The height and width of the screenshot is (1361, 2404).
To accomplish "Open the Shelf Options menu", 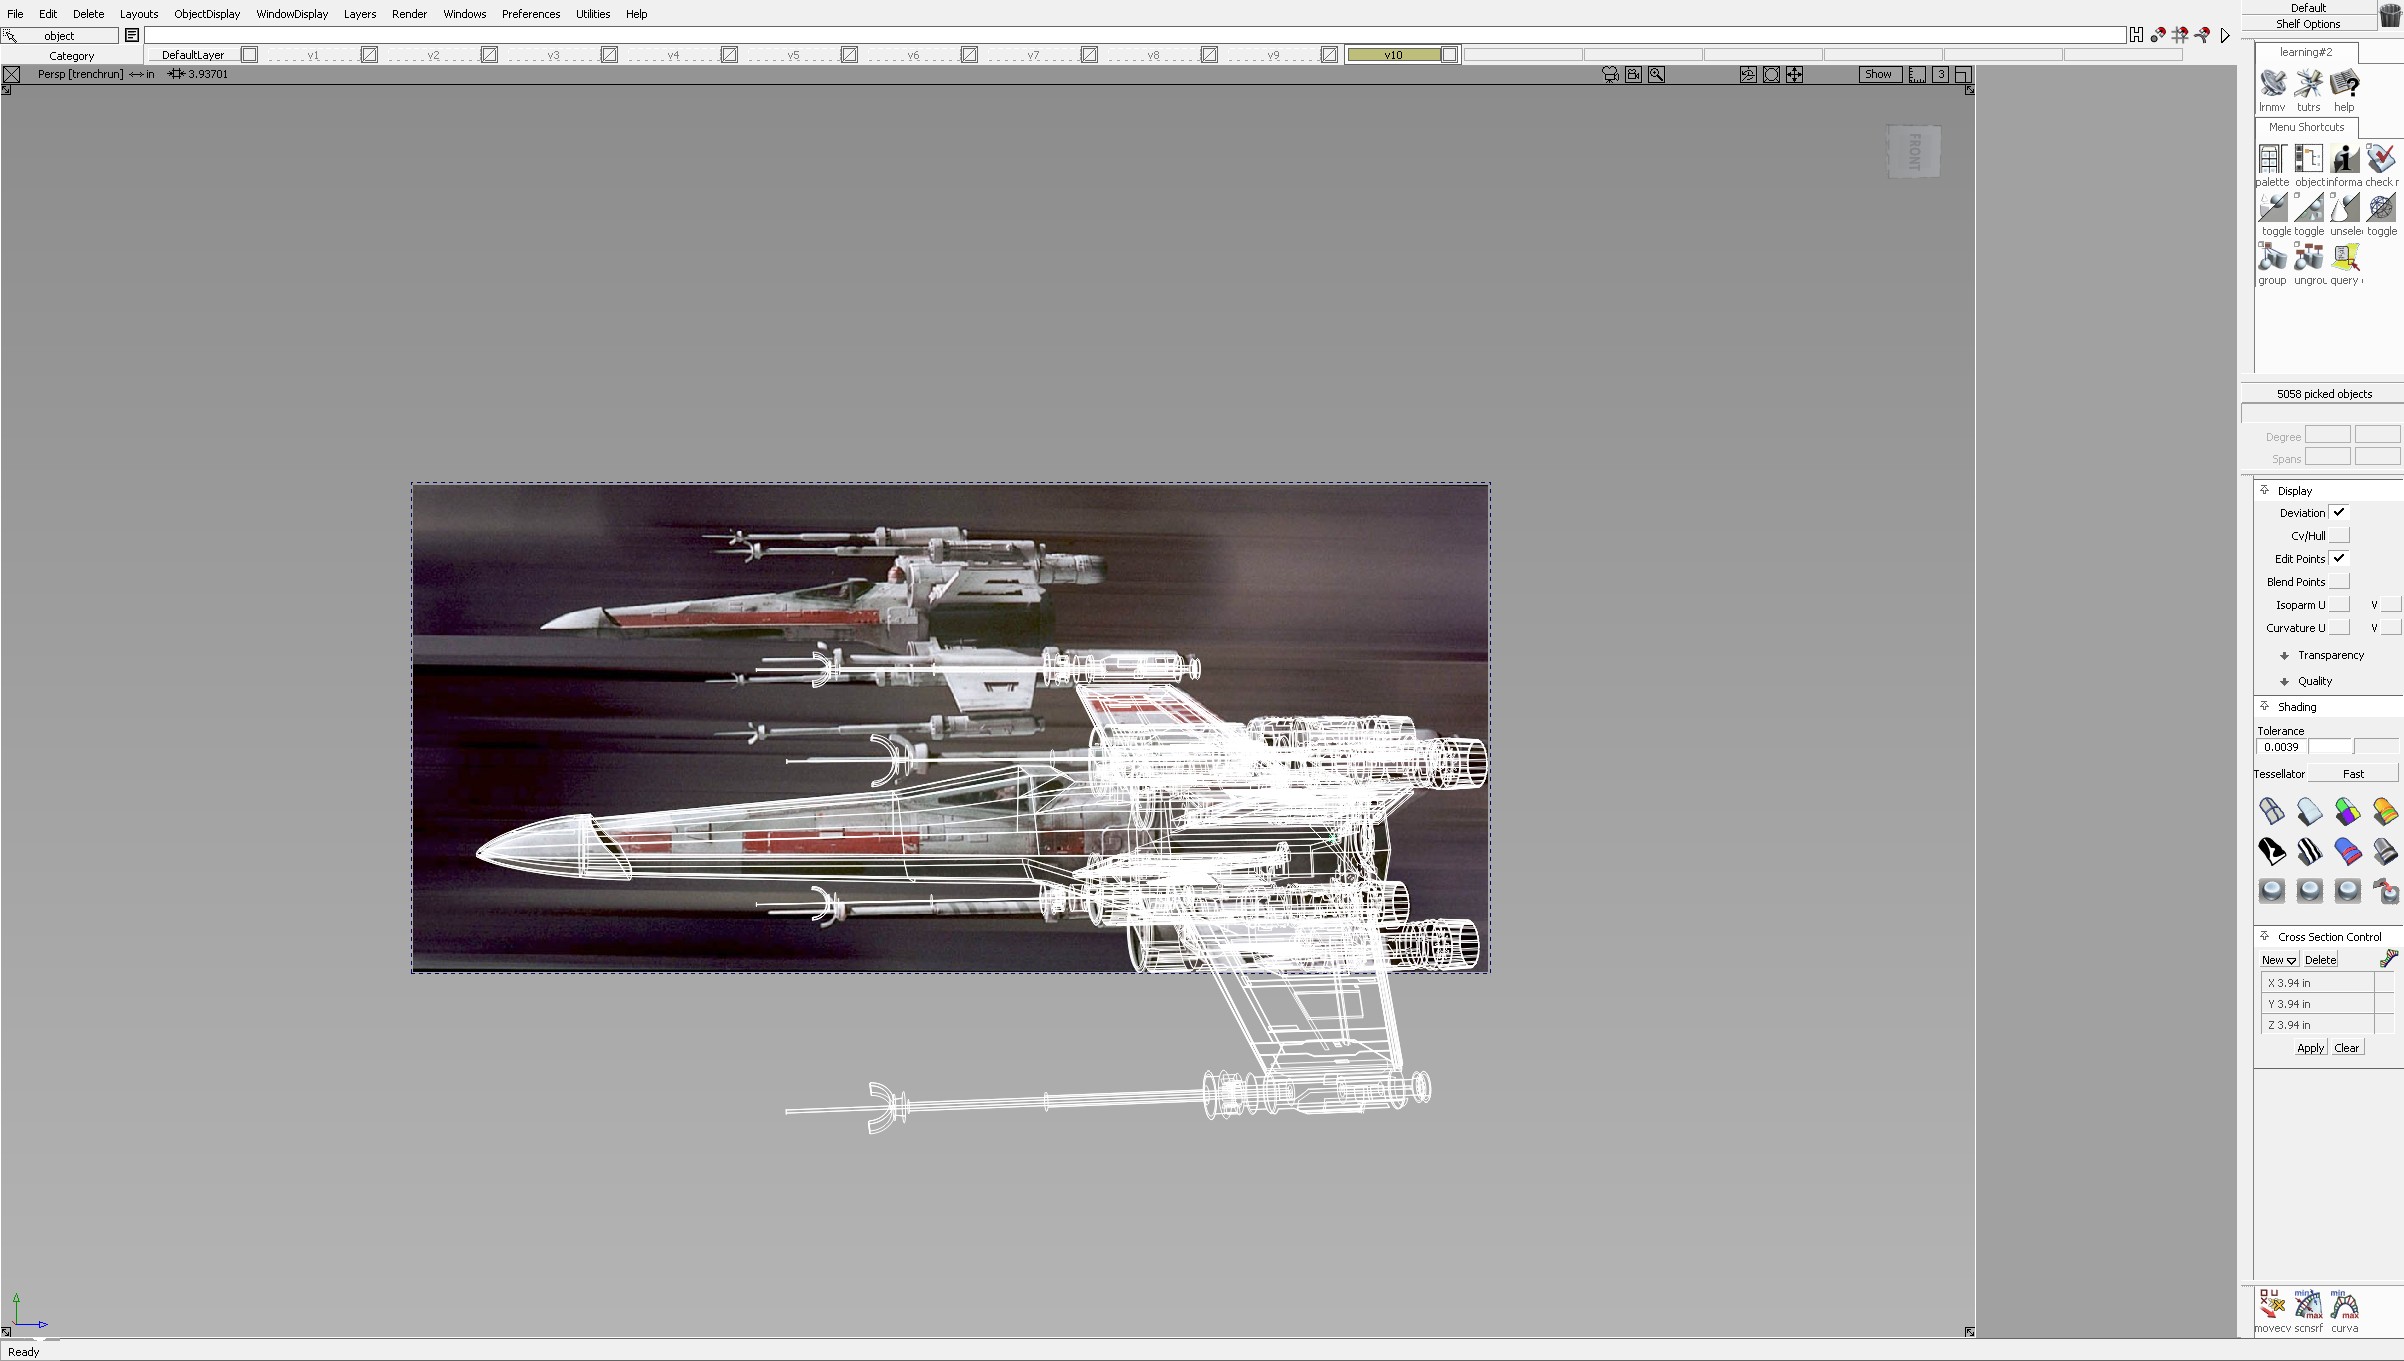I will click(2308, 23).
